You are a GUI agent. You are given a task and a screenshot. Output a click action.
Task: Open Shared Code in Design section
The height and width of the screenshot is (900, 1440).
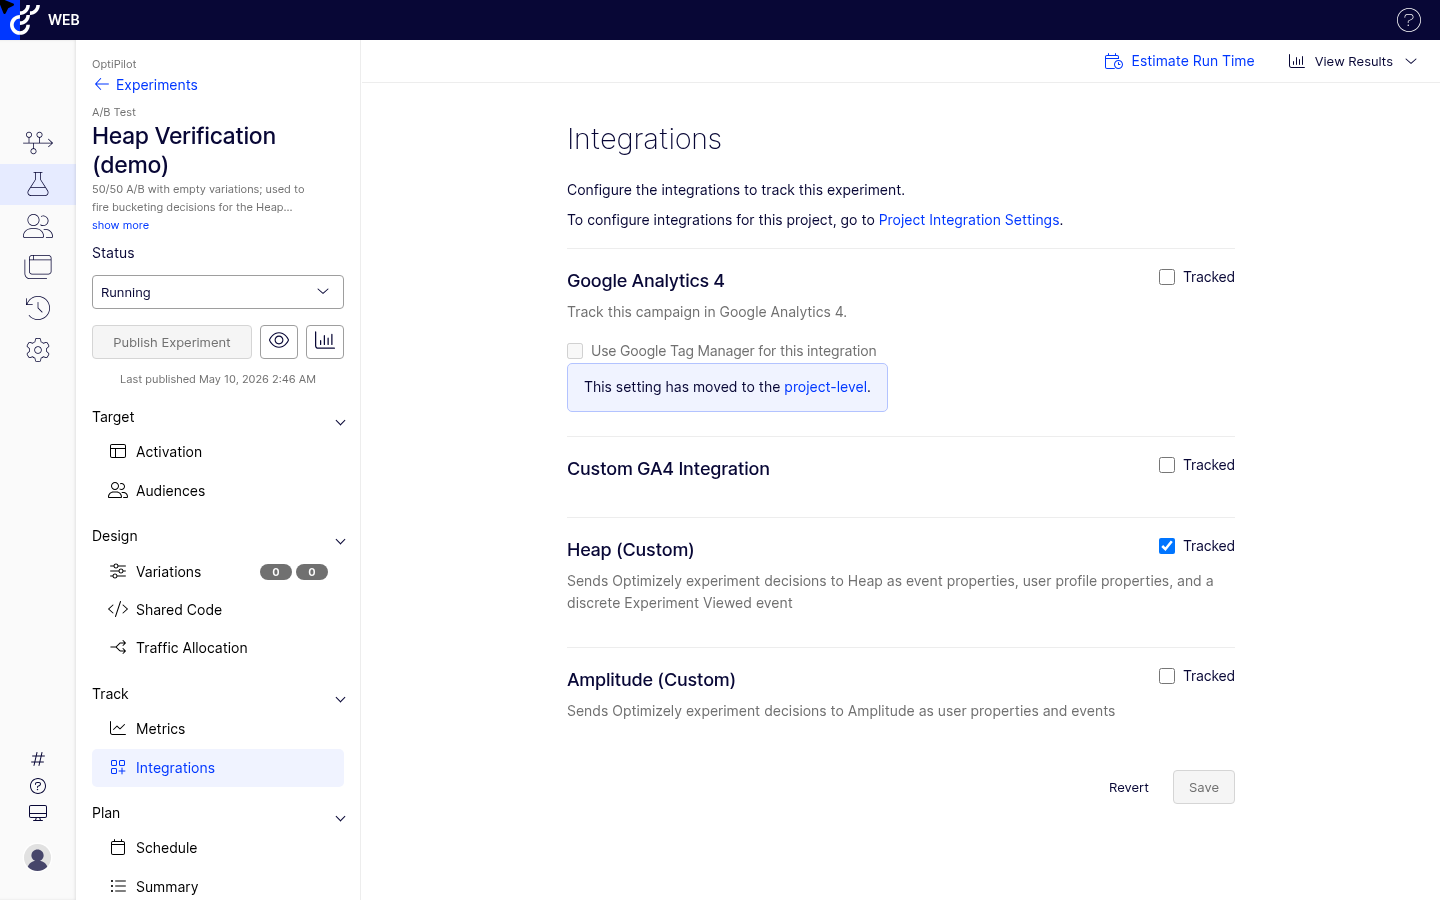pyautogui.click(x=218, y=610)
